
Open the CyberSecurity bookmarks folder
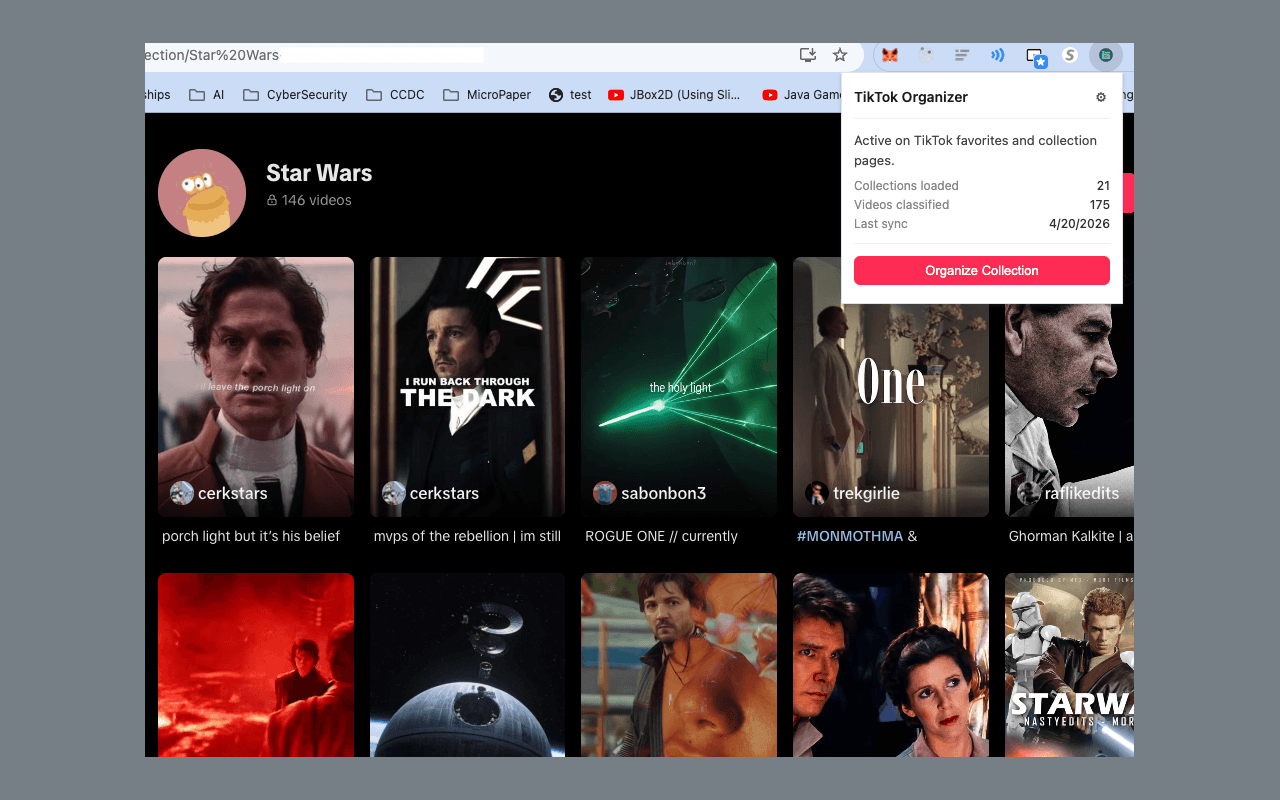tap(295, 95)
